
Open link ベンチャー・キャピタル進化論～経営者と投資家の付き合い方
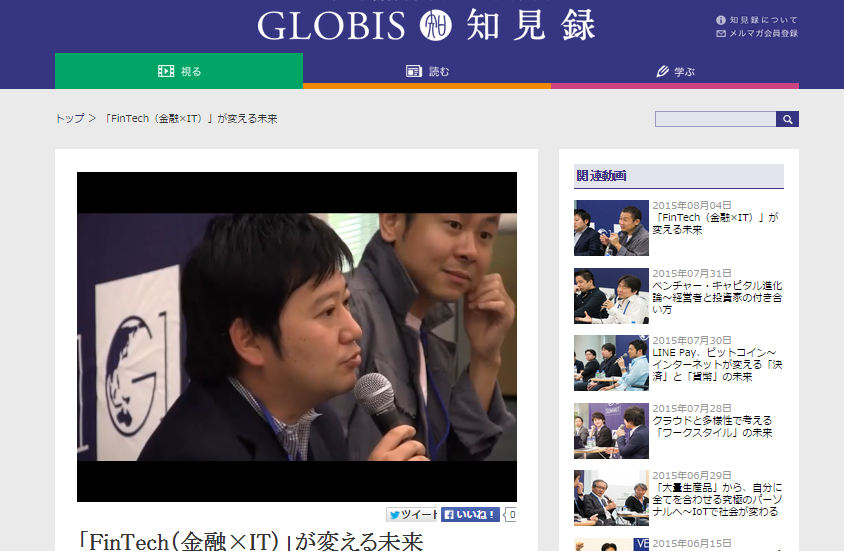click(717, 298)
